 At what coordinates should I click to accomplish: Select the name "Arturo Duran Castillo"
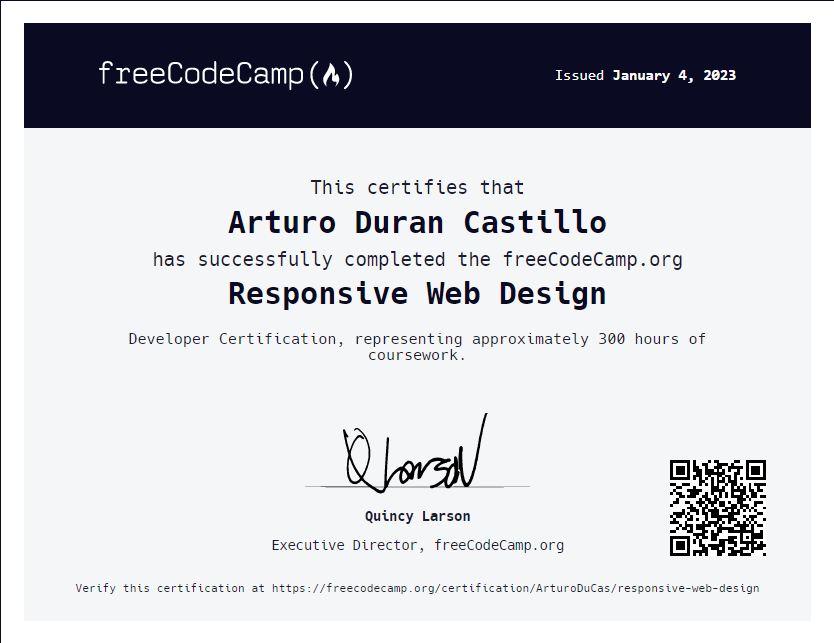[x=418, y=222]
